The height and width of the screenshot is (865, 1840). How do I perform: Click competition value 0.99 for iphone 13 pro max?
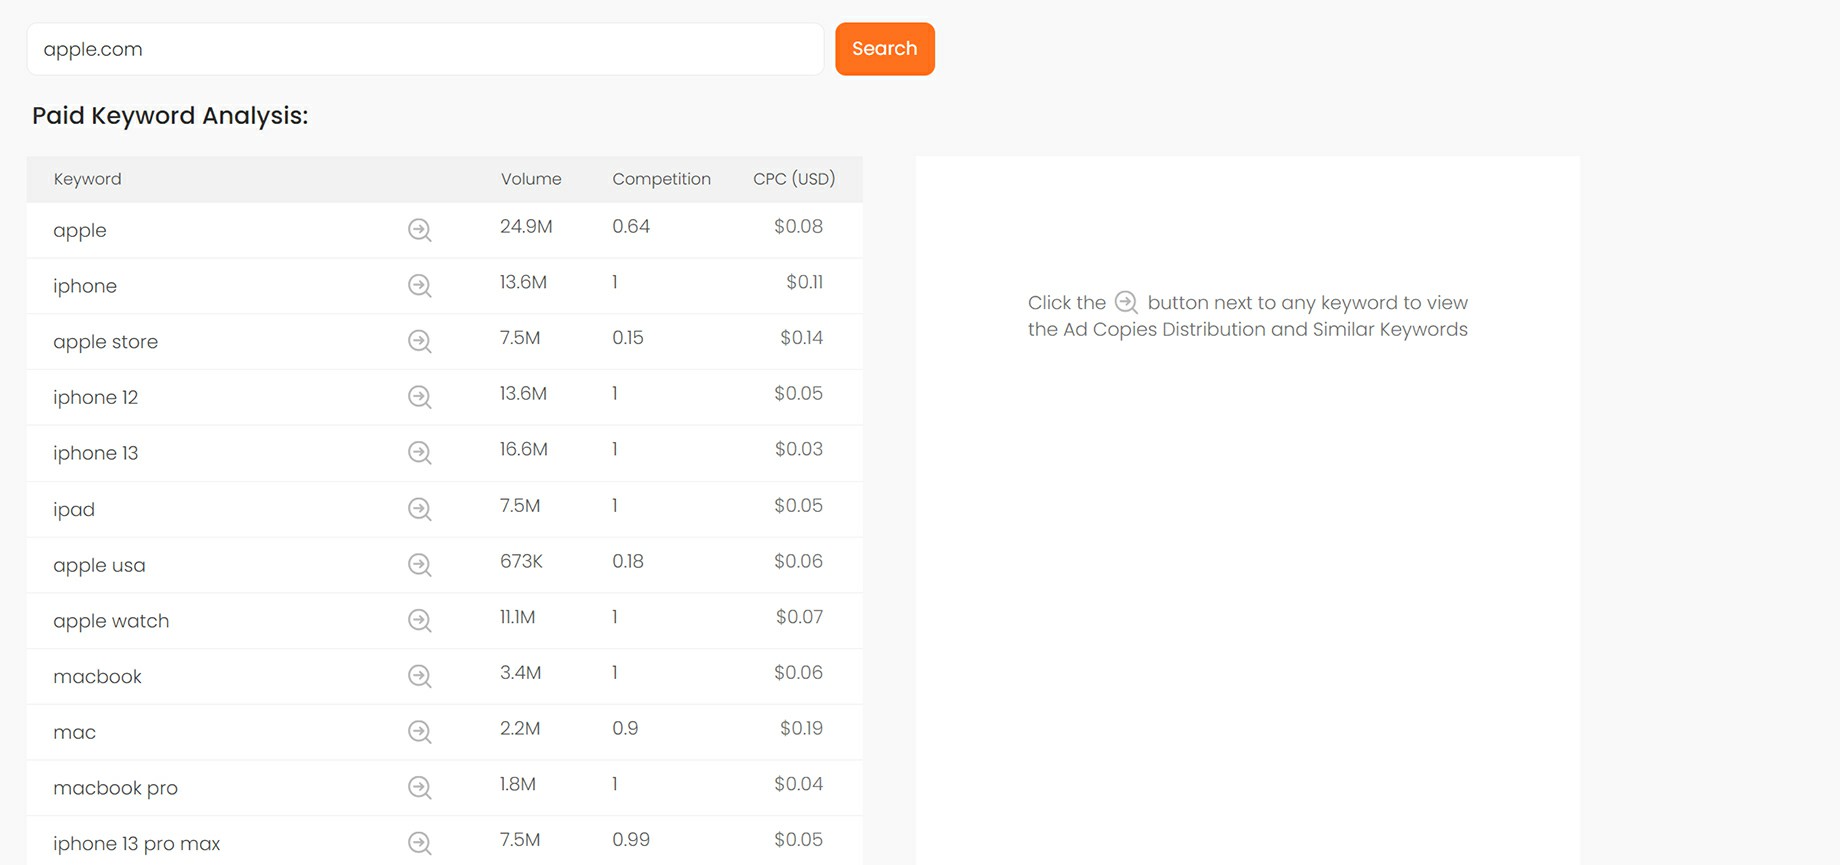coord(631,840)
